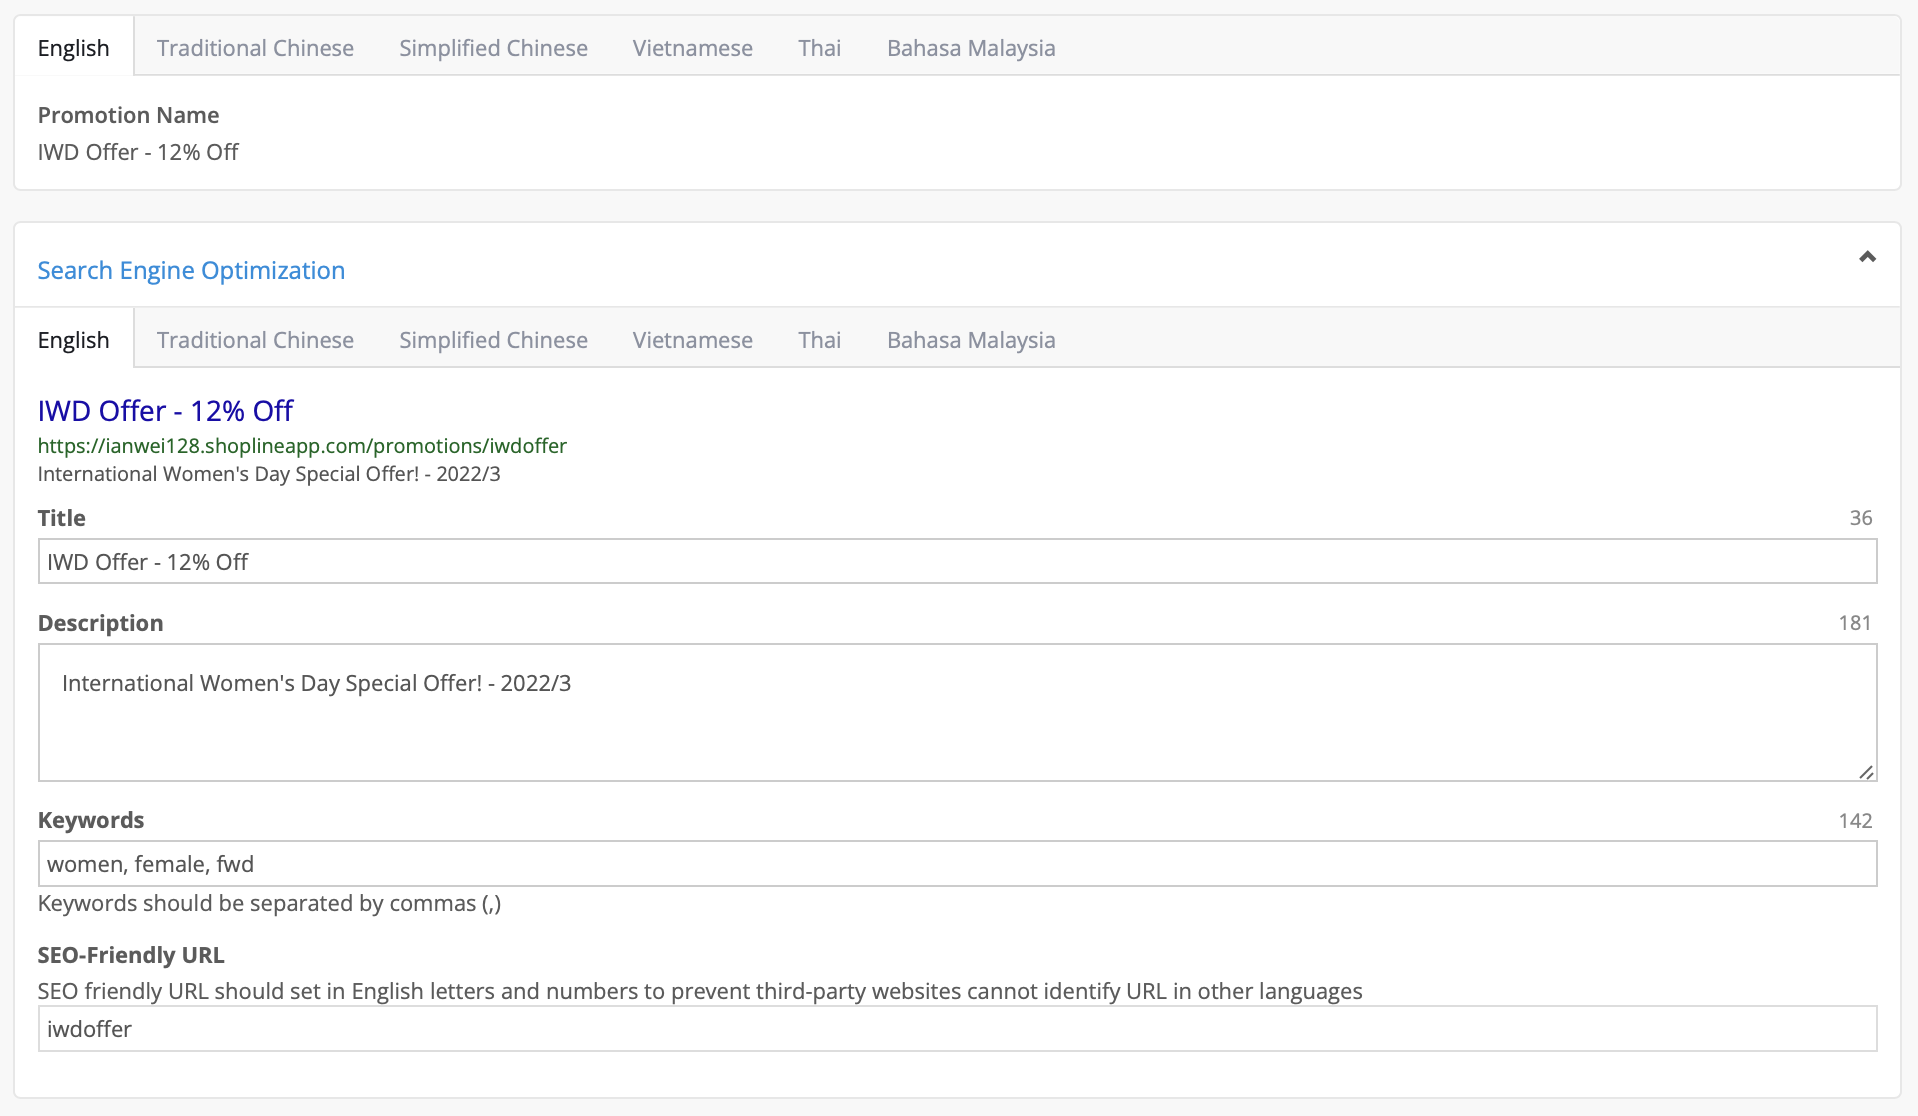Click the preview description 'International Women's Day Special Offer!'
The width and height of the screenshot is (1918, 1116).
(x=269, y=474)
